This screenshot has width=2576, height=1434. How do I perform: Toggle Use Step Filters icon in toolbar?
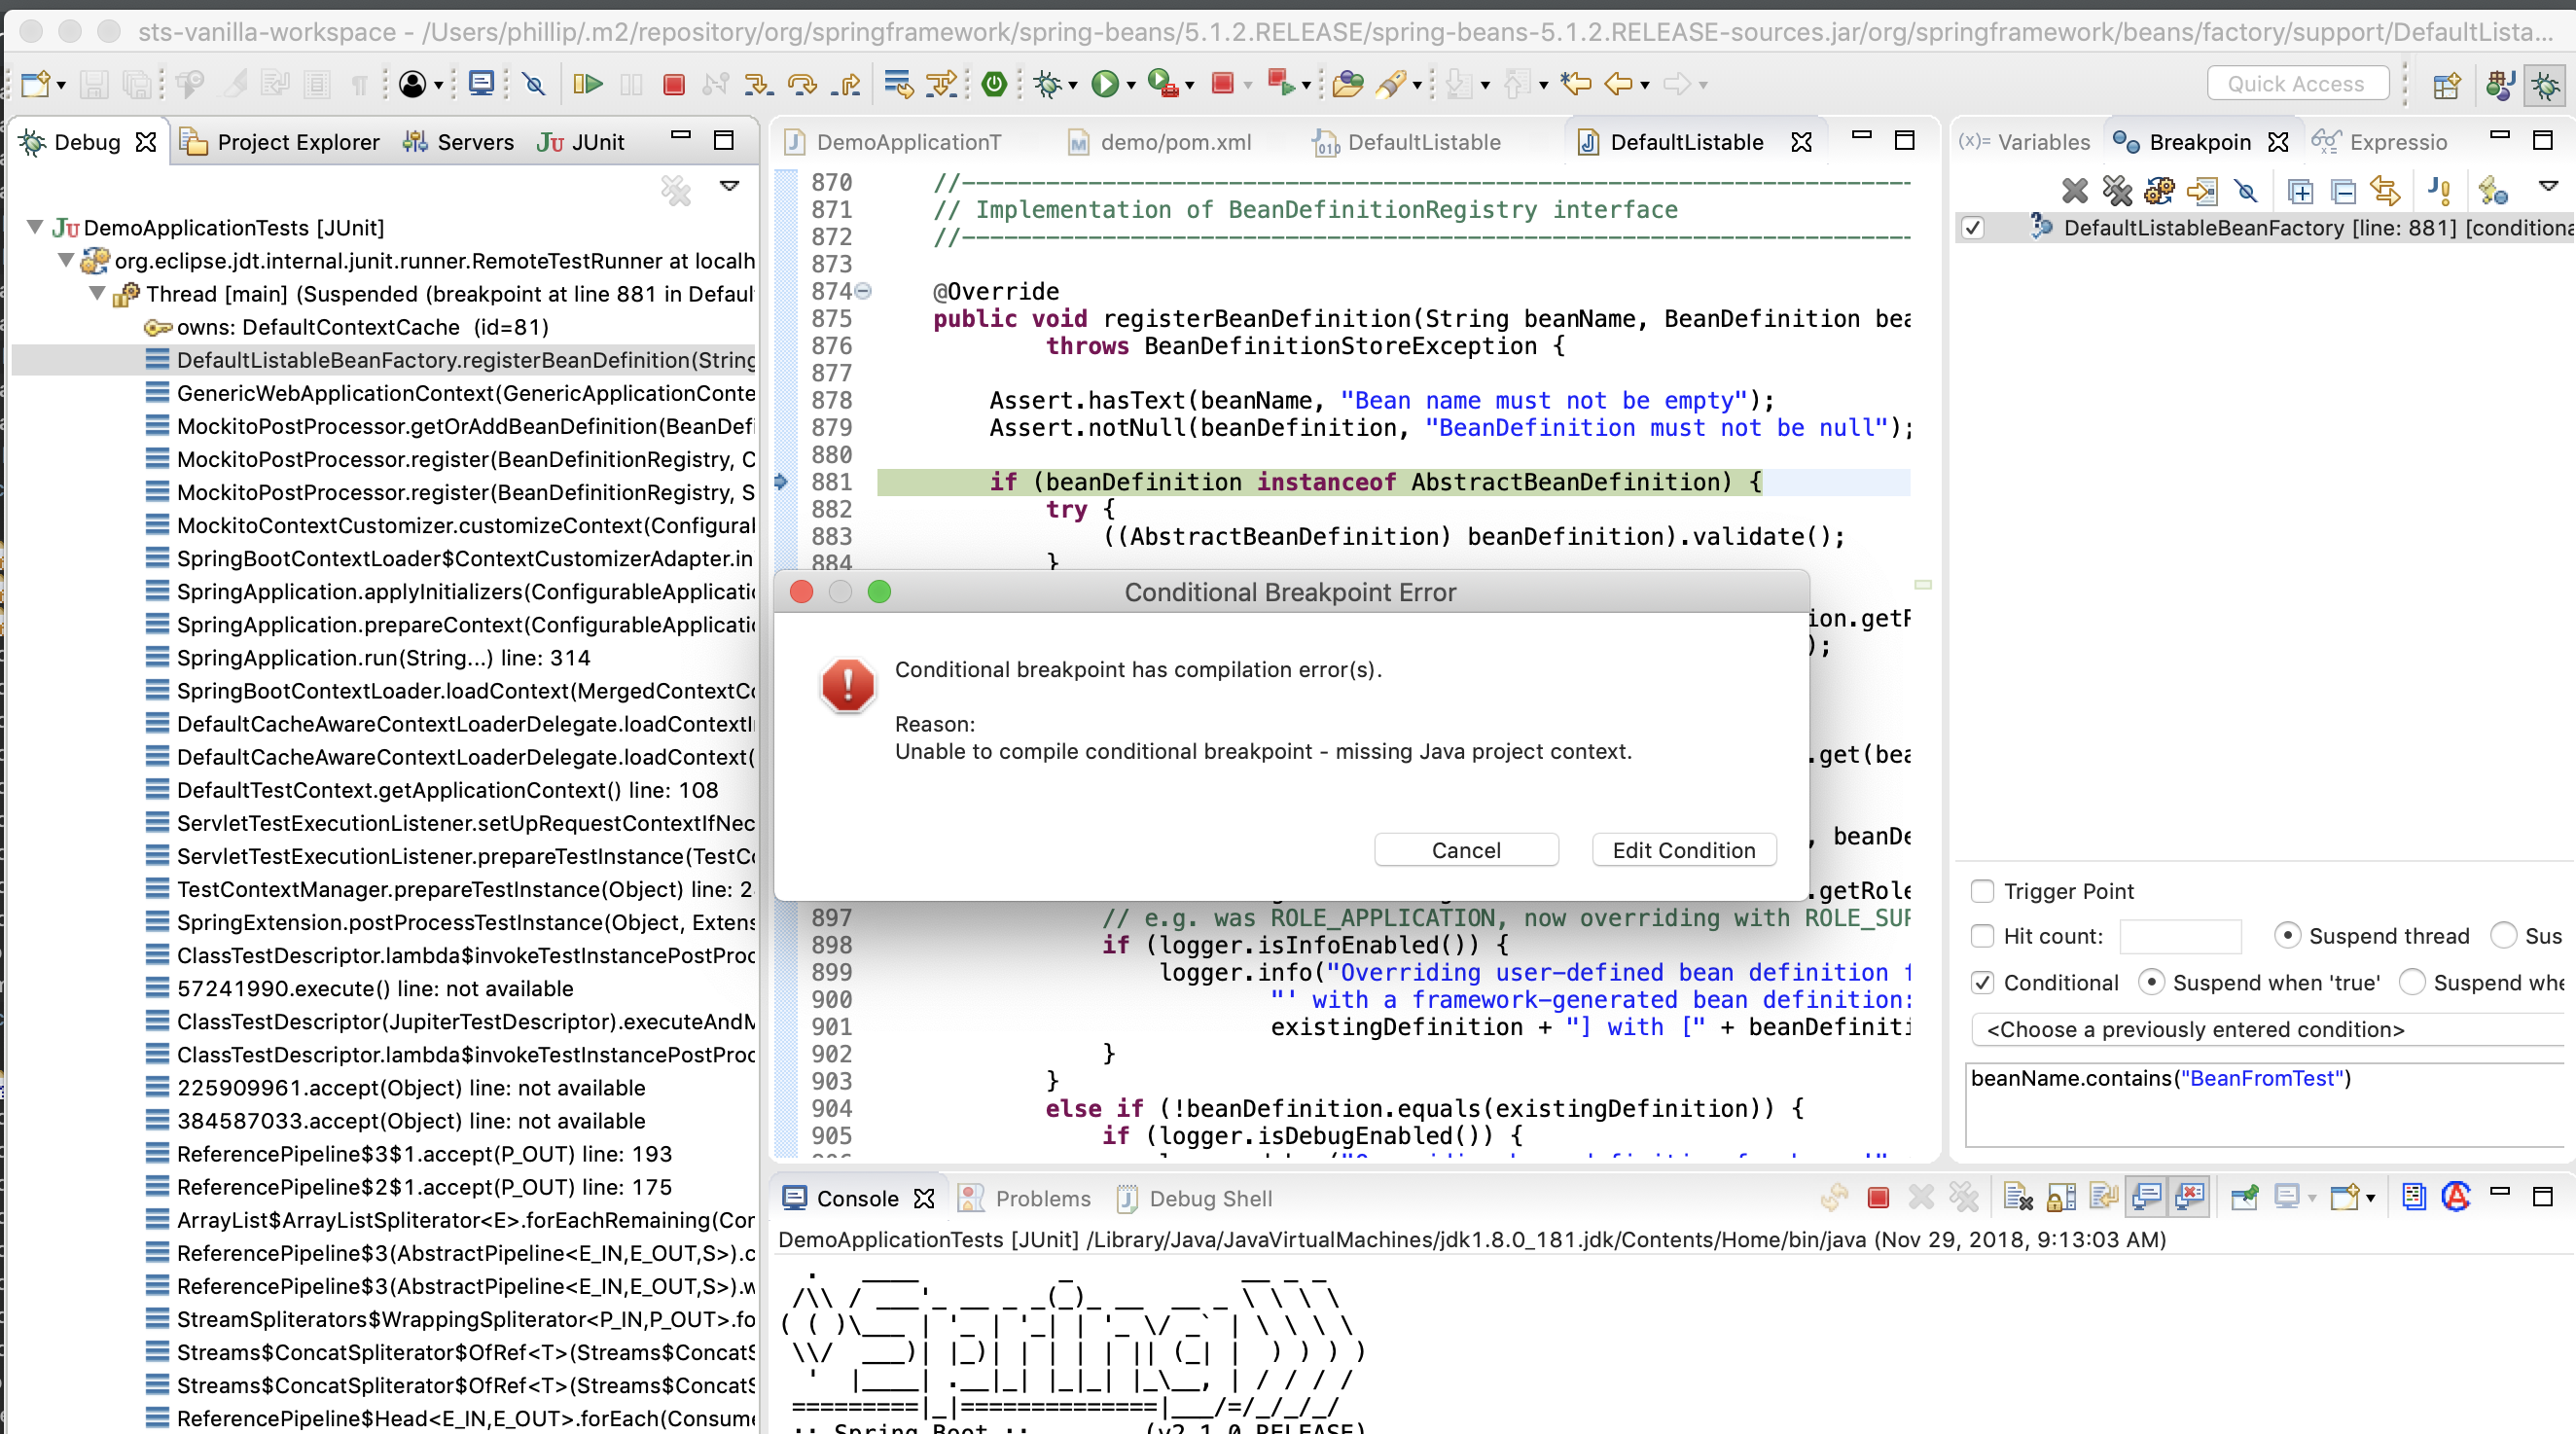[942, 84]
